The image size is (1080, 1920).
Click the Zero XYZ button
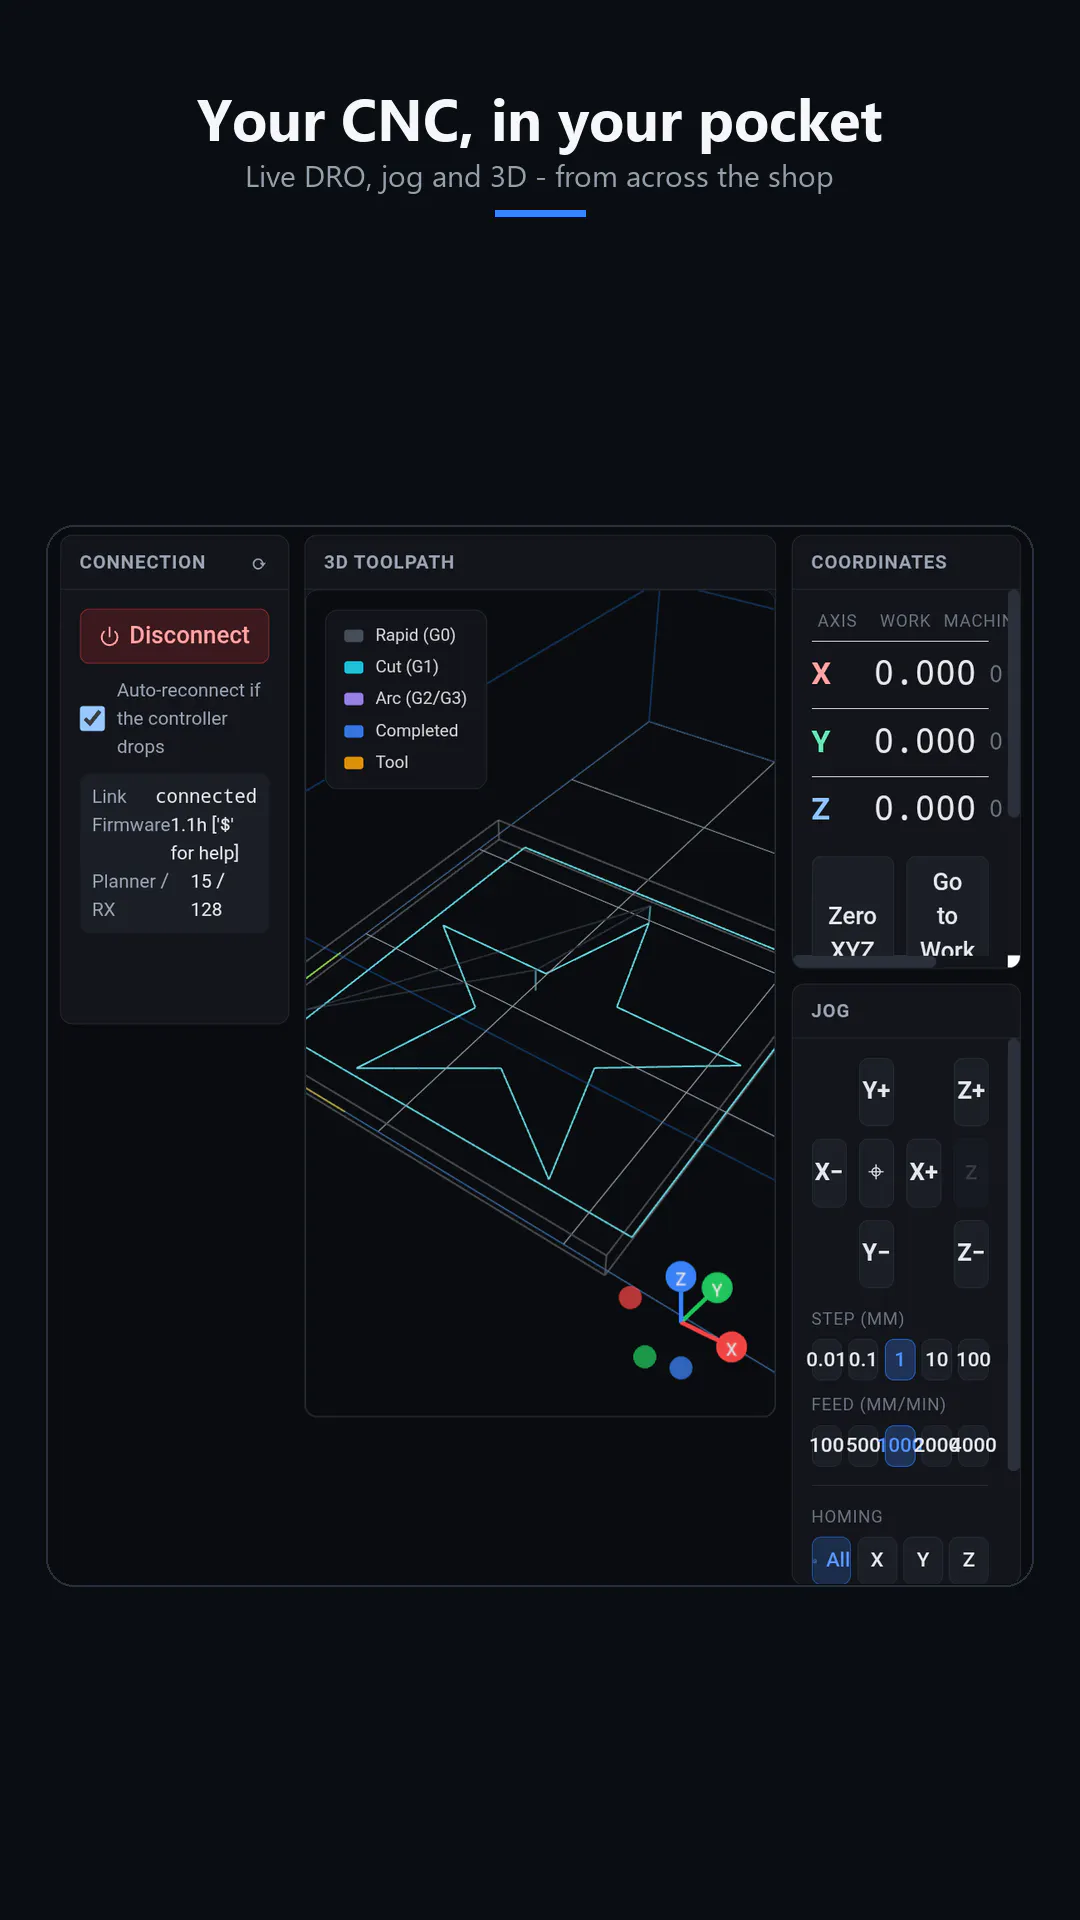853,907
